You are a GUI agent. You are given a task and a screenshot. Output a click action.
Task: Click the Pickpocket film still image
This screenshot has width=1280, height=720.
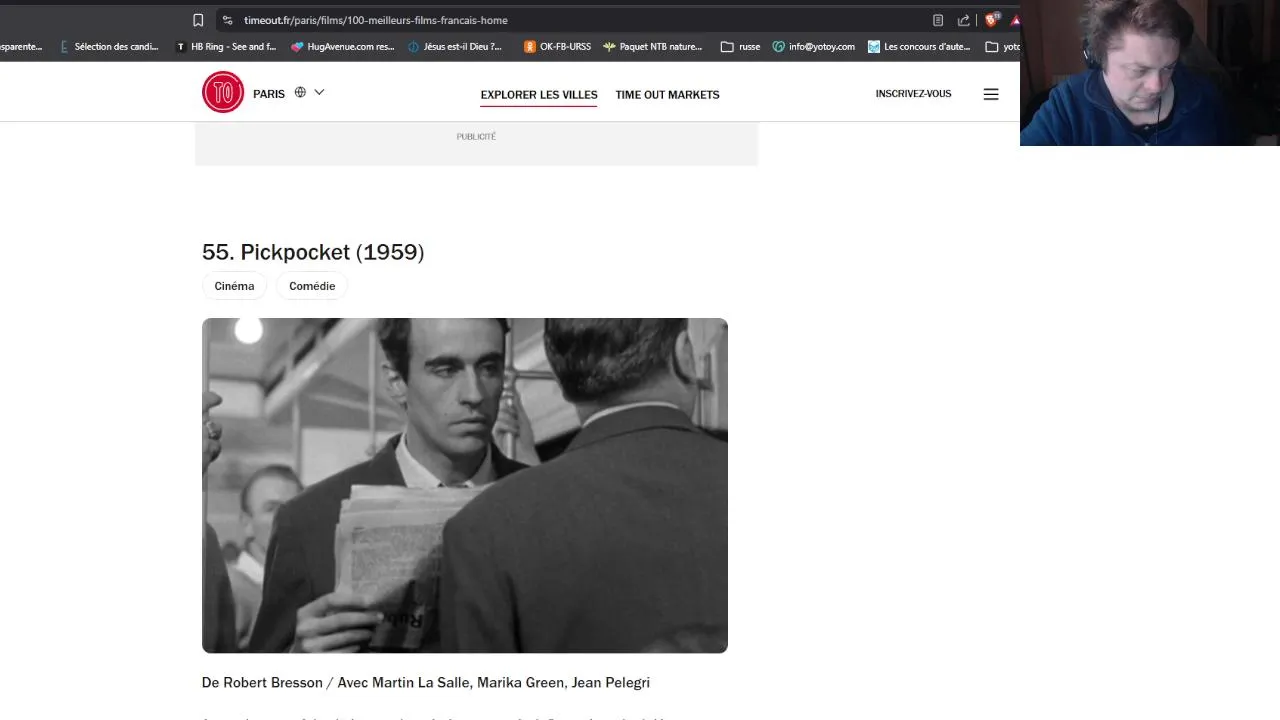[x=465, y=486]
